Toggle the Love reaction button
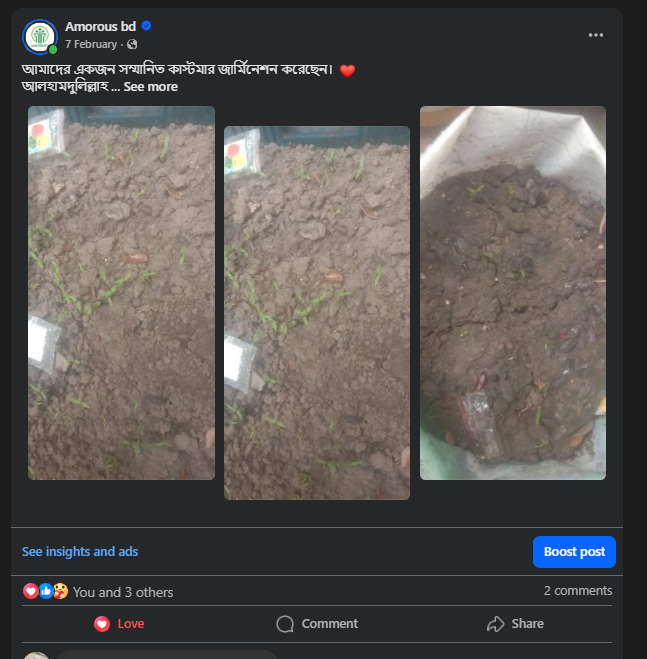This screenshot has height=659, width=647. (x=119, y=624)
